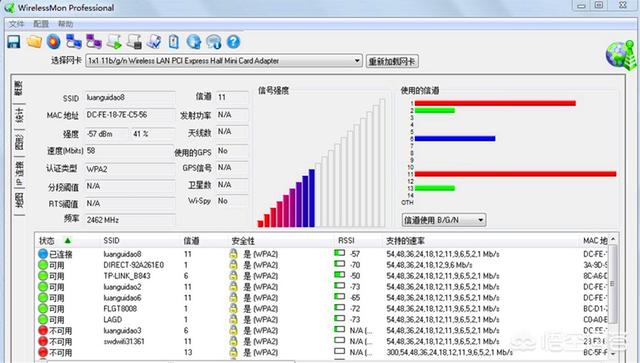This screenshot has width=640, height=363.
Task: Open the 配置 menu
Action: (x=41, y=24)
